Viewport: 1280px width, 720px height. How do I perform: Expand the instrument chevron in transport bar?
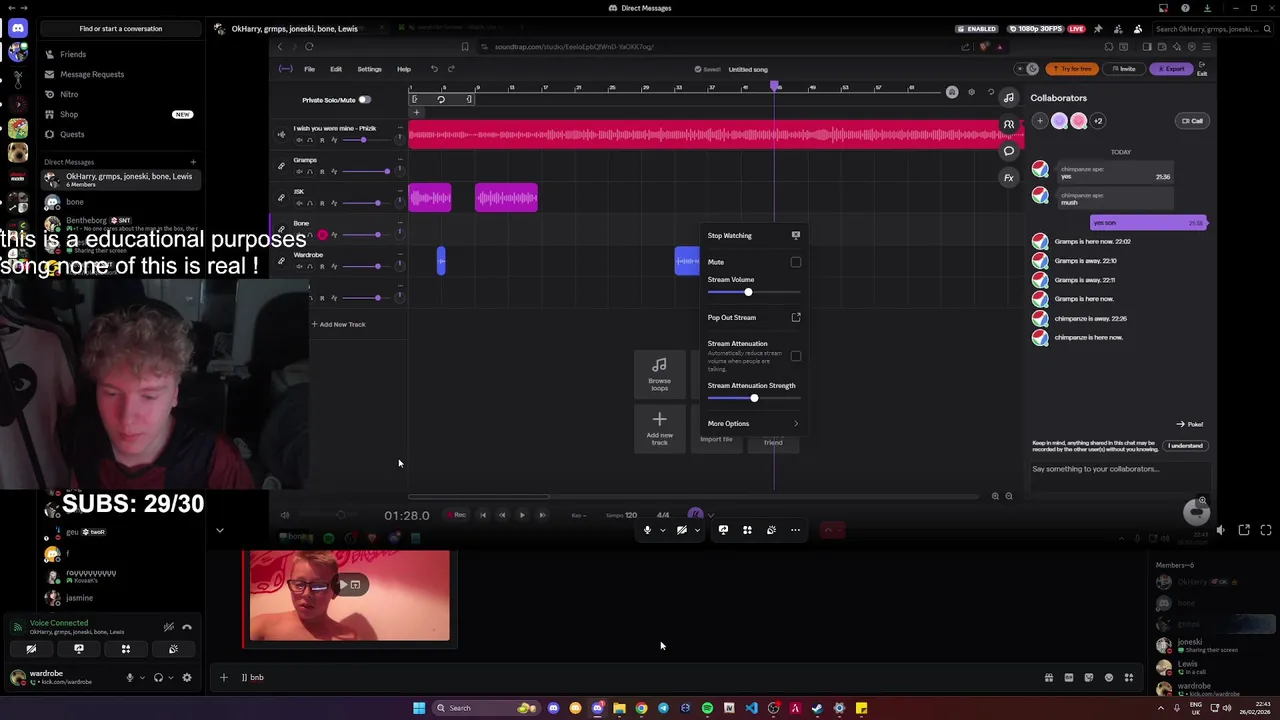point(711,515)
